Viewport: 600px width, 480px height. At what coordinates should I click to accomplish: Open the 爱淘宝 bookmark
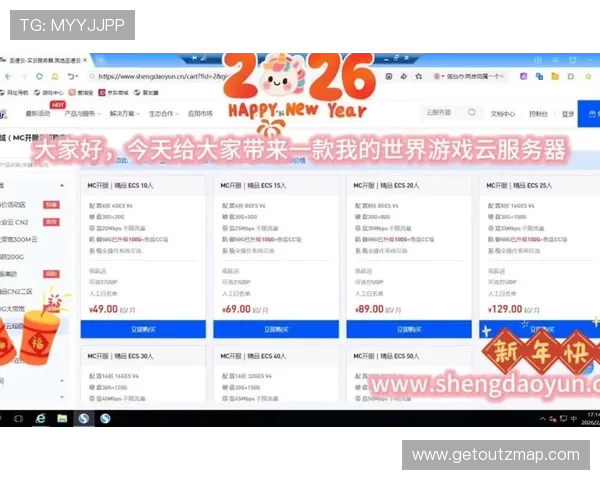[81, 93]
